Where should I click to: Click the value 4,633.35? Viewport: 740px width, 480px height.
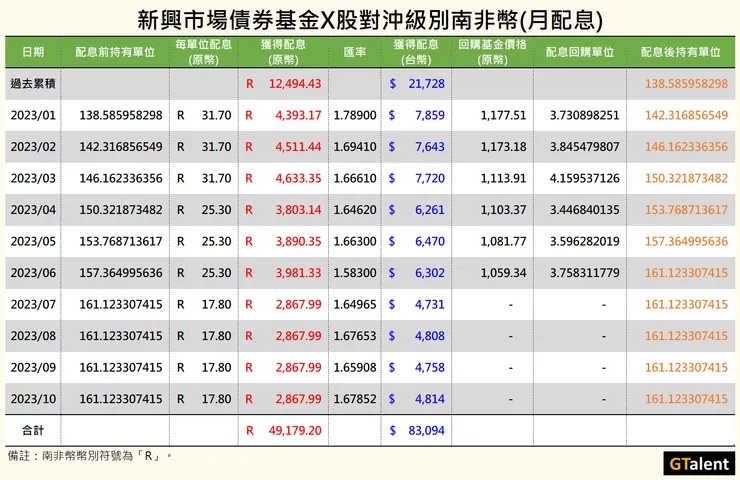[x=298, y=178]
